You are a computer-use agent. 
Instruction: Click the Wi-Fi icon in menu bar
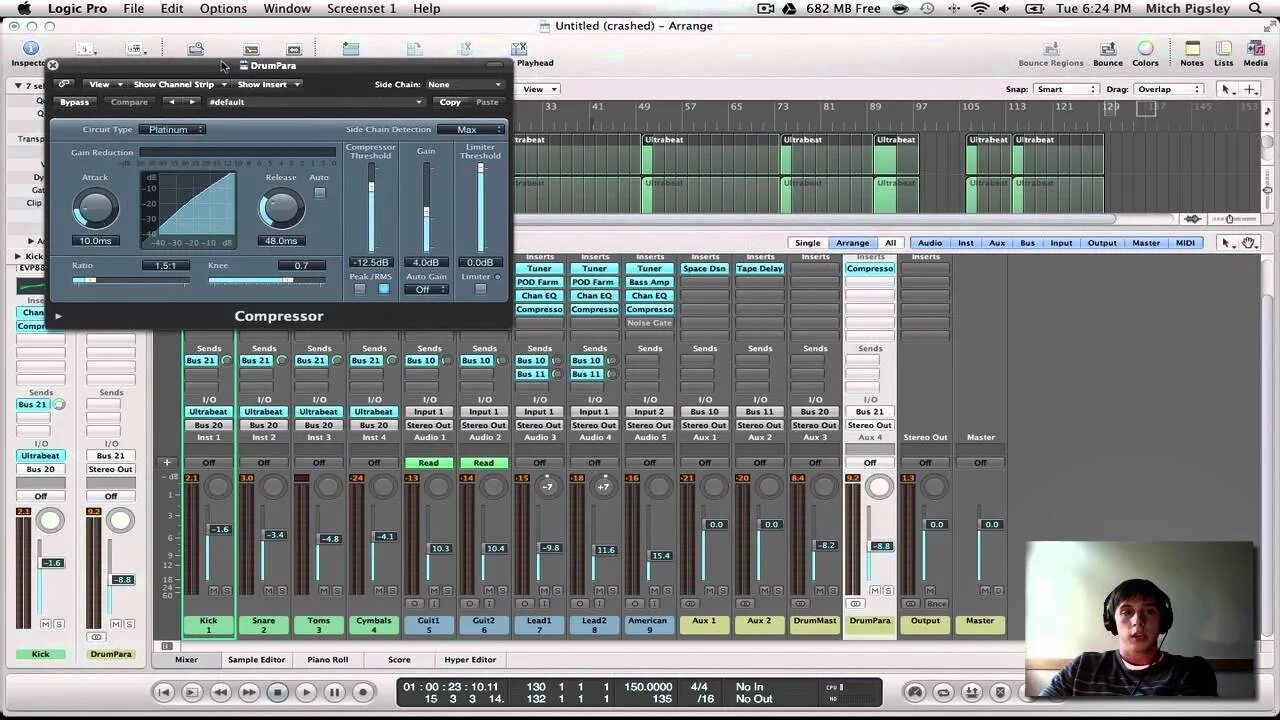click(979, 9)
